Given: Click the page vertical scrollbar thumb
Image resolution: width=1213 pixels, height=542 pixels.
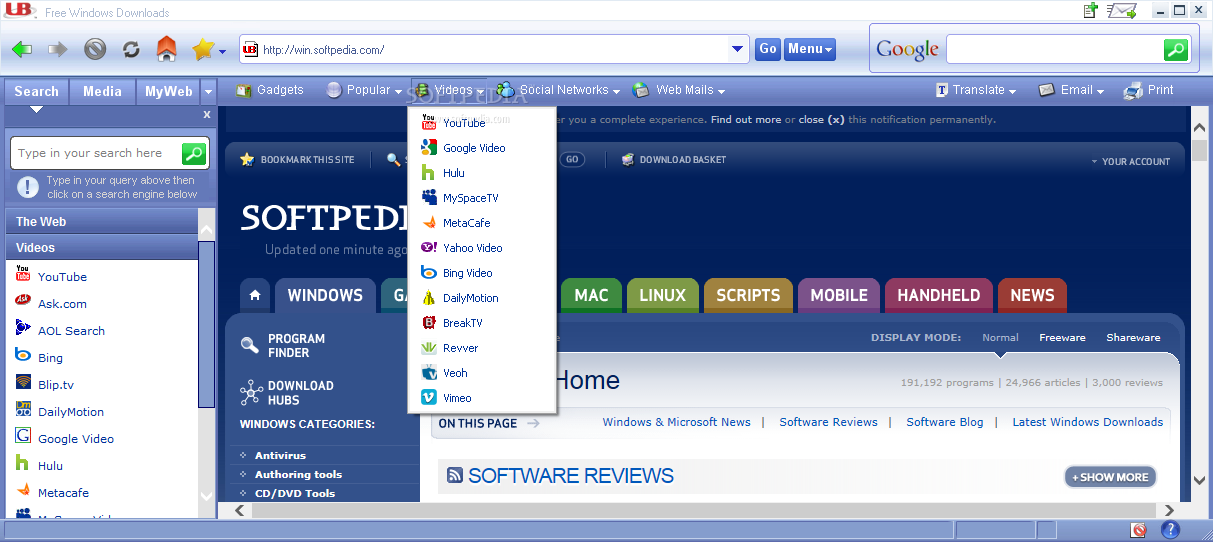Looking at the screenshot, I should [x=1199, y=151].
